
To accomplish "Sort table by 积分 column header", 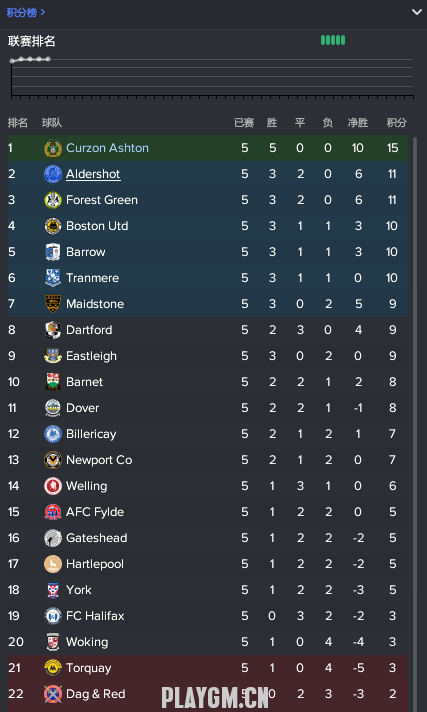I will (397, 123).
